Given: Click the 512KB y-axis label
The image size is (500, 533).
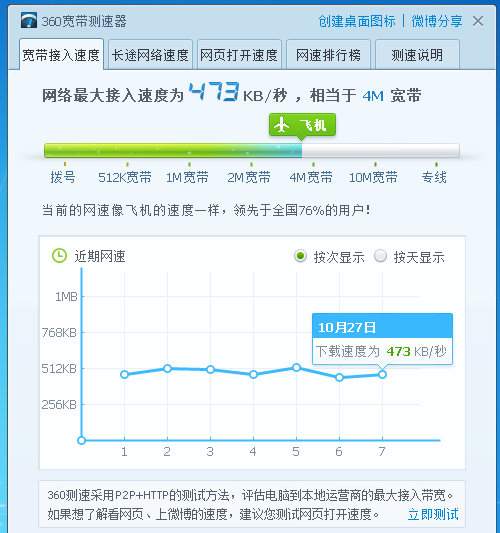Looking at the screenshot, I should click(59, 368).
